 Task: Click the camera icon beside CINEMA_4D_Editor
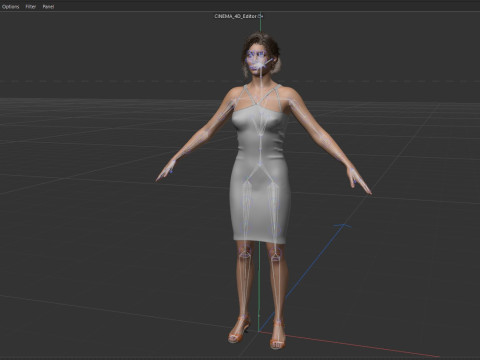click(260, 16)
